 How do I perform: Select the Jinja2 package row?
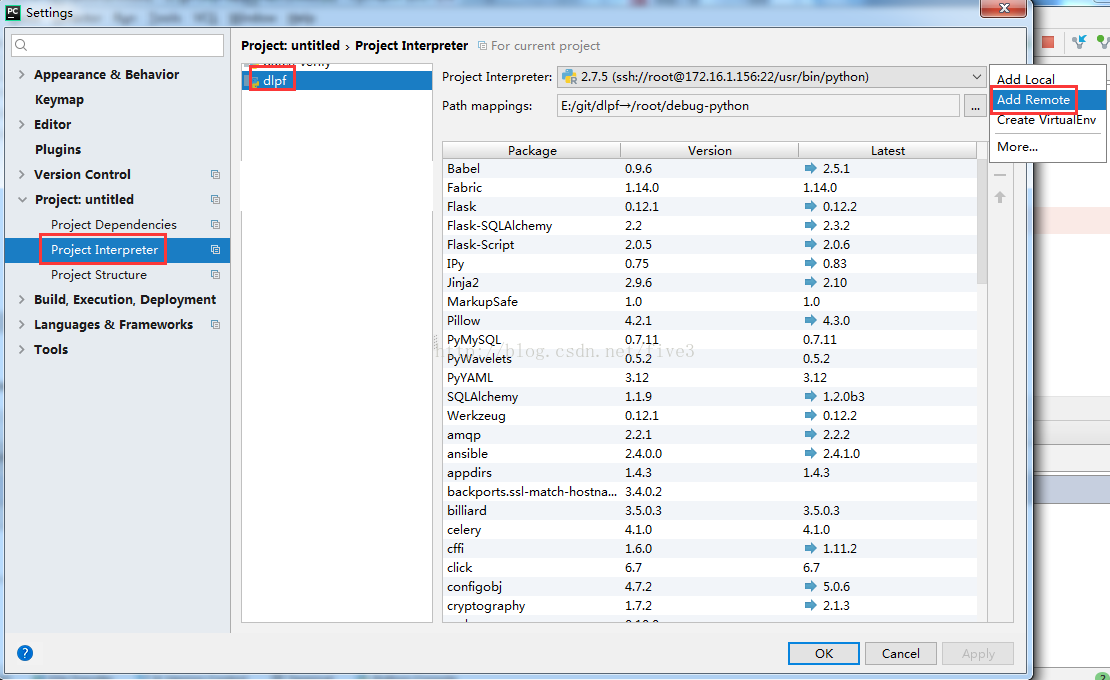(710, 282)
